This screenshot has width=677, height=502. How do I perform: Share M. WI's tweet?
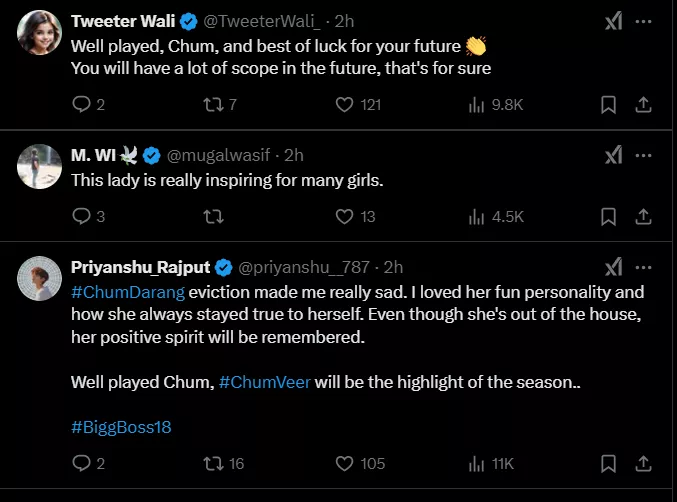pyautogui.click(x=644, y=216)
